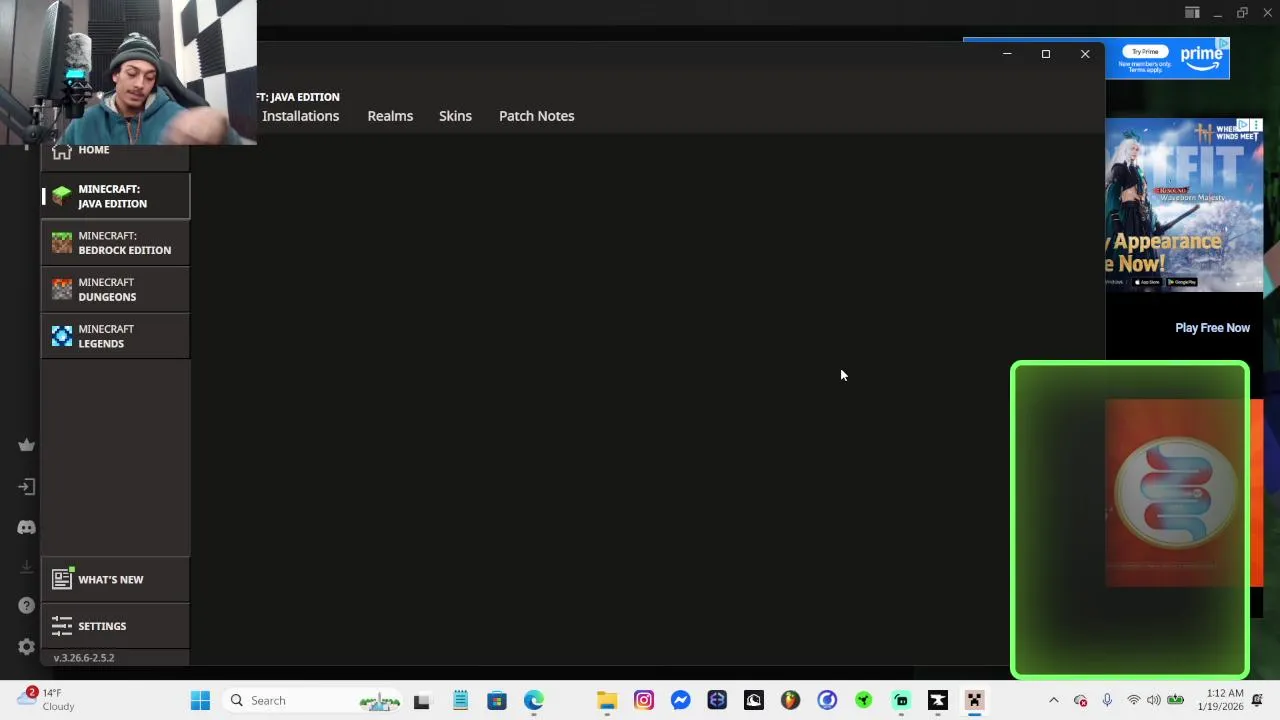Open Notepad from the taskbar
Screen dimensions: 1280x720
click(x=460, y=700)
